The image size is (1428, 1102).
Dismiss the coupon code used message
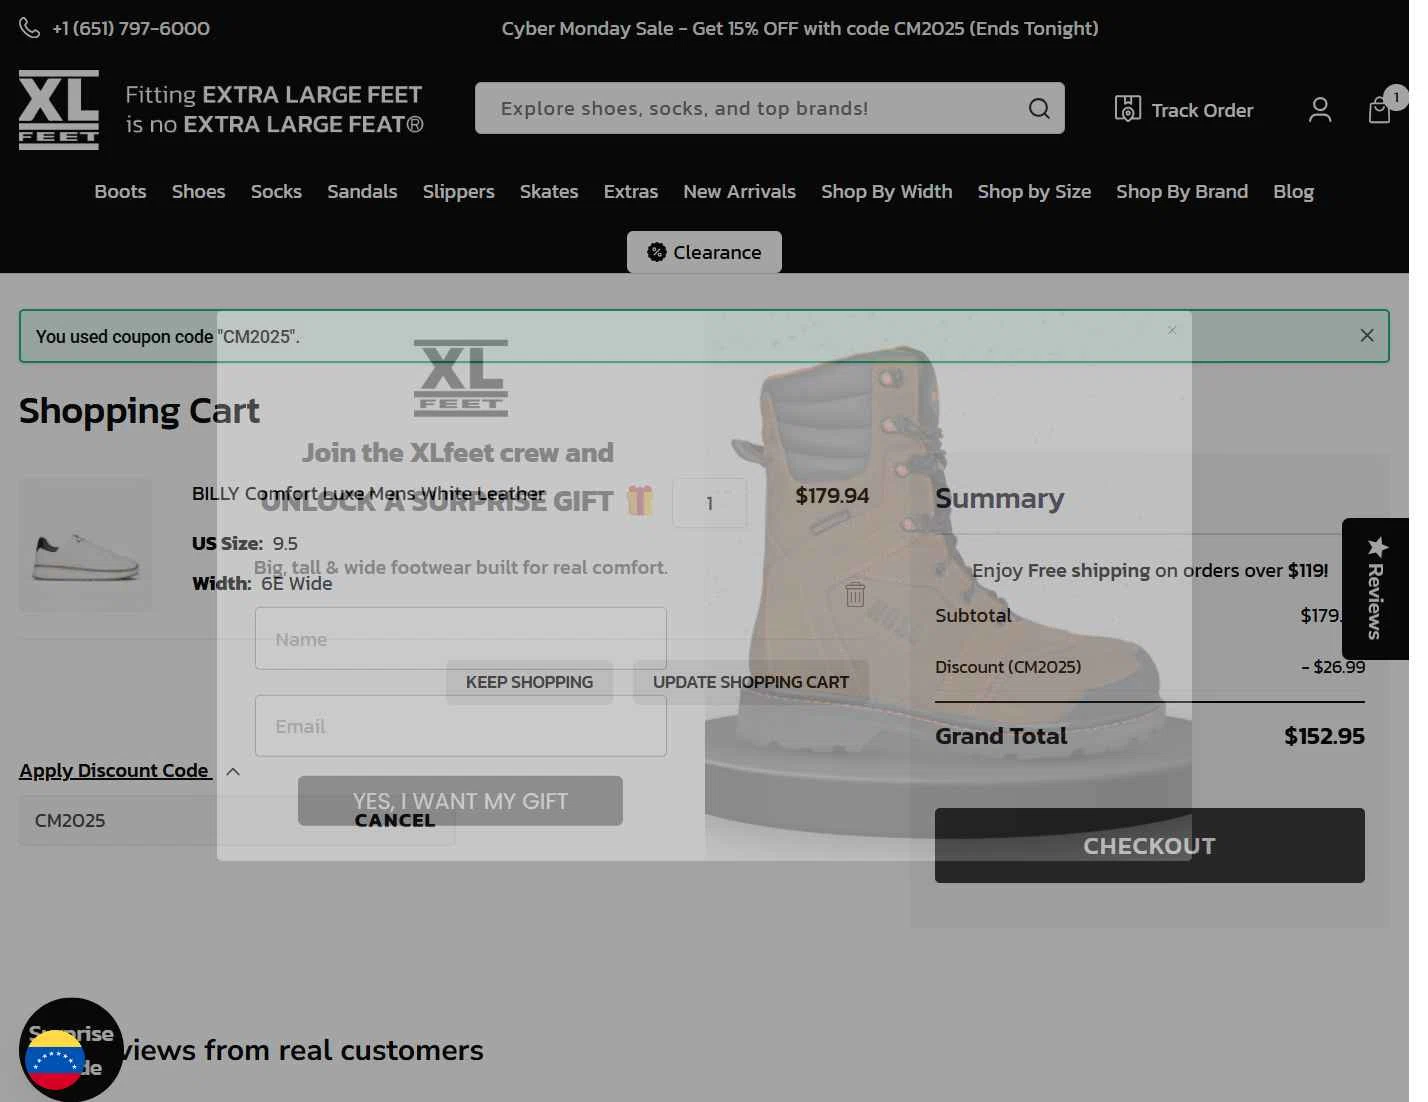click(1367, 335)
